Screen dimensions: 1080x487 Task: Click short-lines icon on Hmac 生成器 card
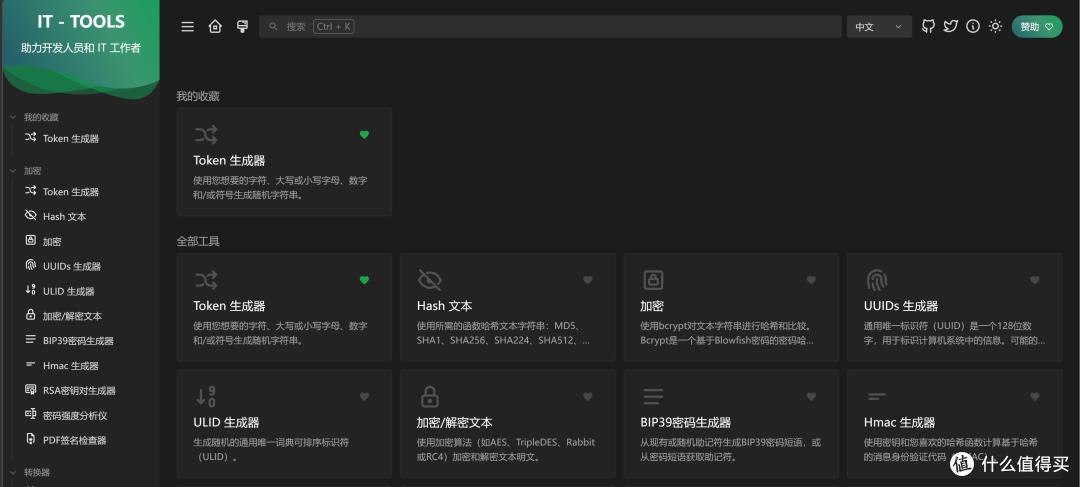click(x=876, y=396)
